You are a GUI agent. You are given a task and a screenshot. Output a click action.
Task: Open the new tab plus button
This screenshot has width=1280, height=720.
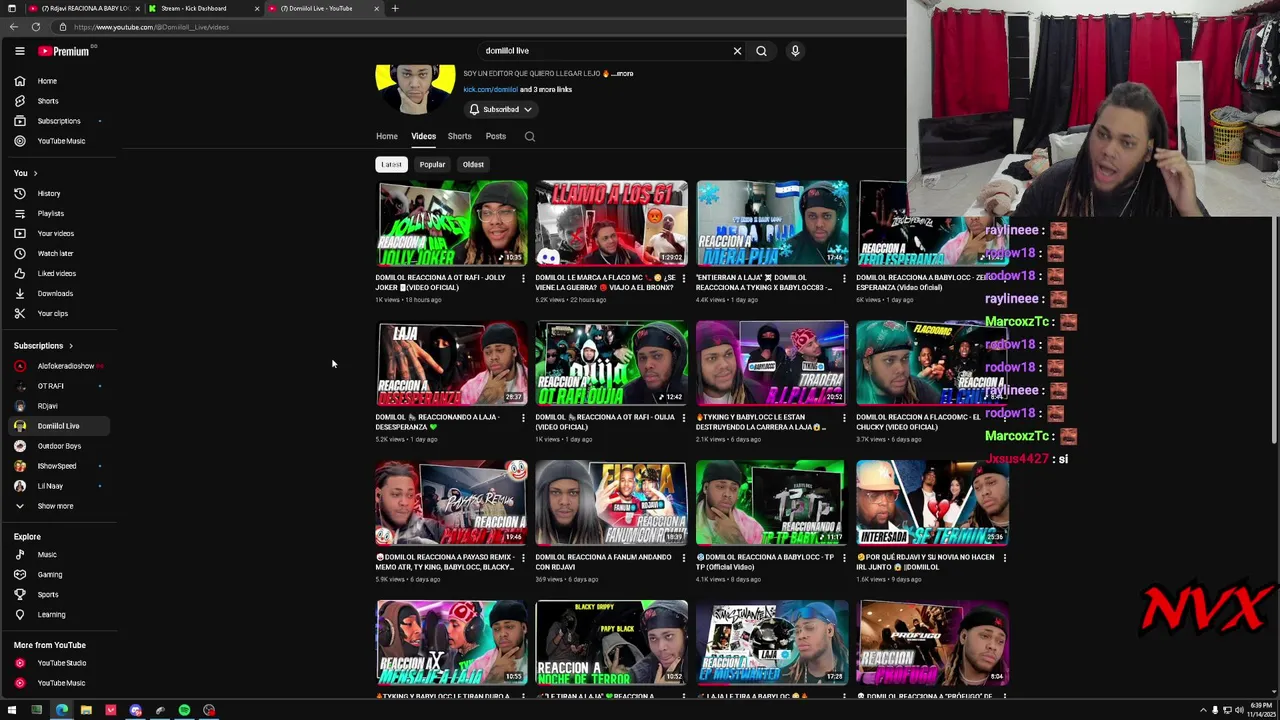(x=395, y=8)
